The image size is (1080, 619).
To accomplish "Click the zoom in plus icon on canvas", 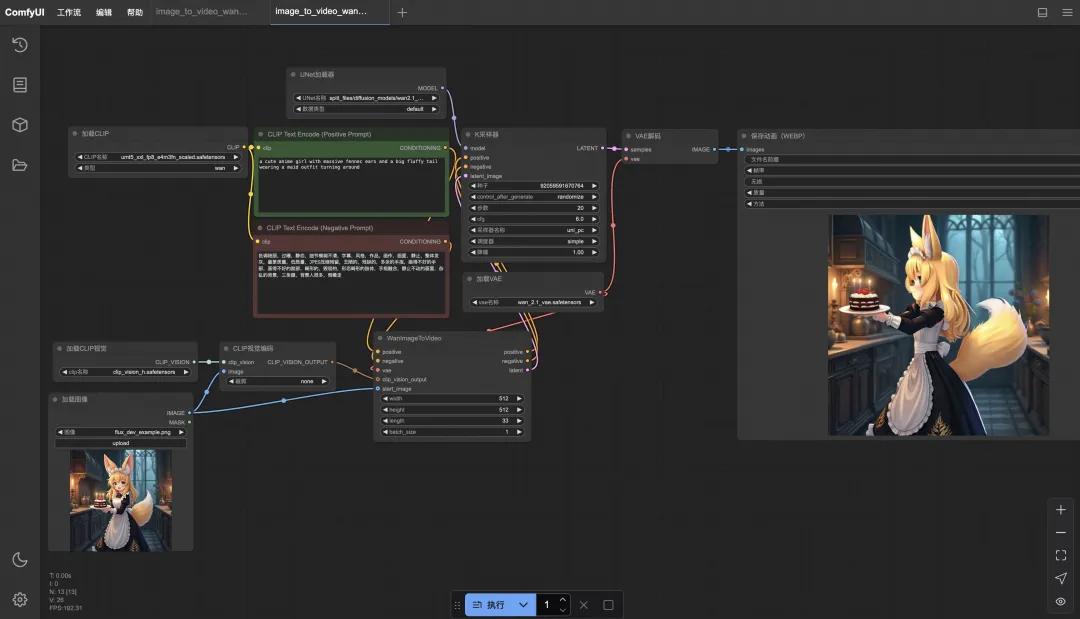I will 1061,509.
